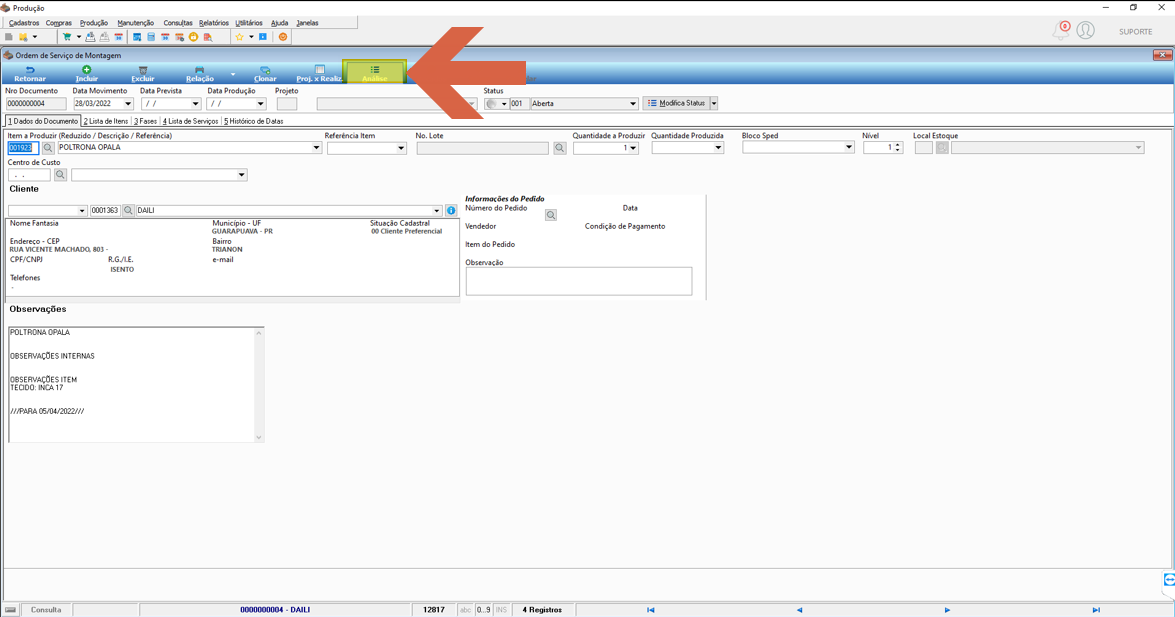Go to previous record navigation arrow
1175x617 pixels.
800,610
